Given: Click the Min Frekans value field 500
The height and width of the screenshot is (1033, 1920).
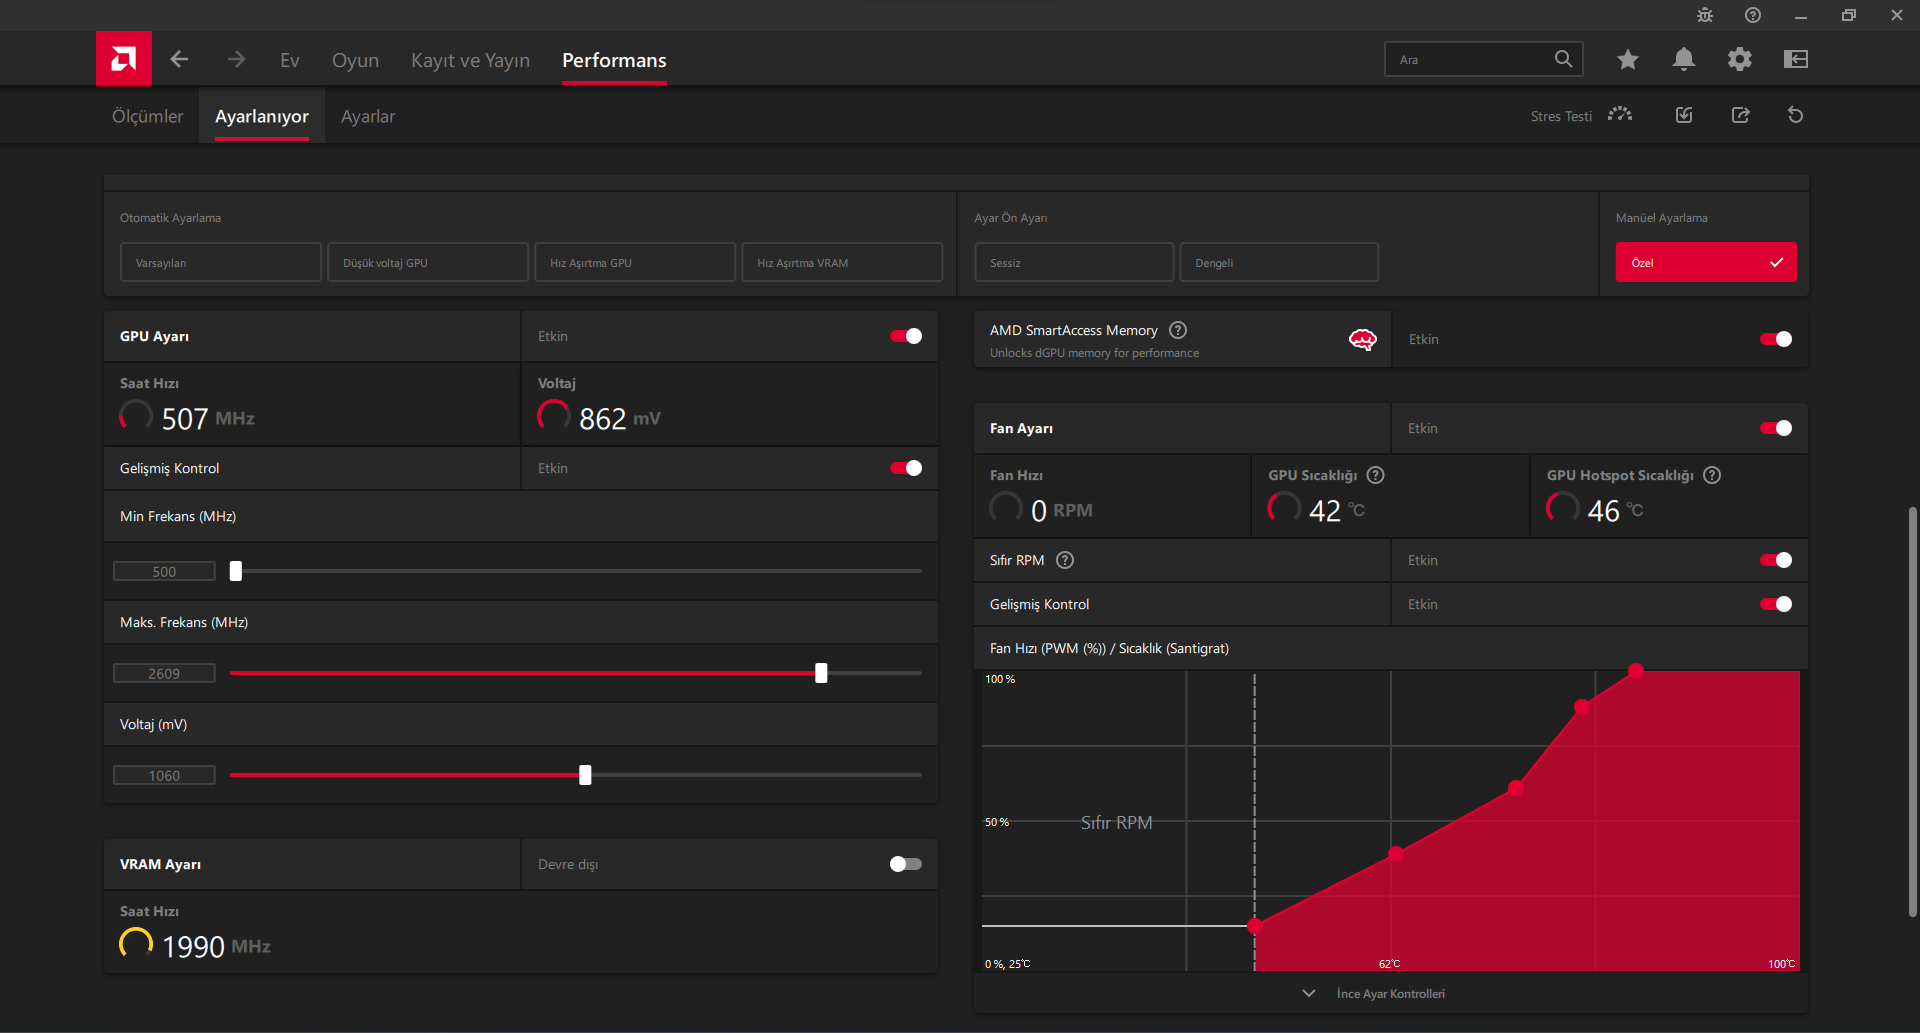Looking at the screenshot, I should (x=164, y=571).
